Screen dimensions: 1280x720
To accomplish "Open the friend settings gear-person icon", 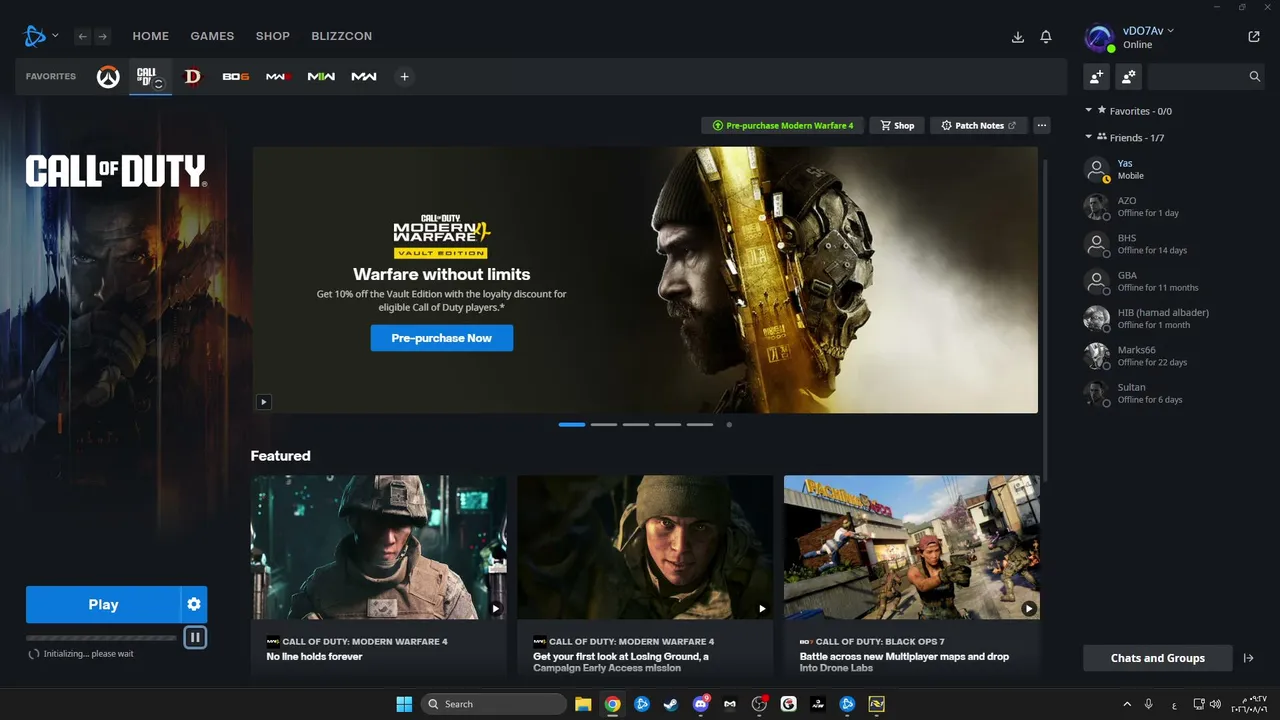I will pos(1129,76).
